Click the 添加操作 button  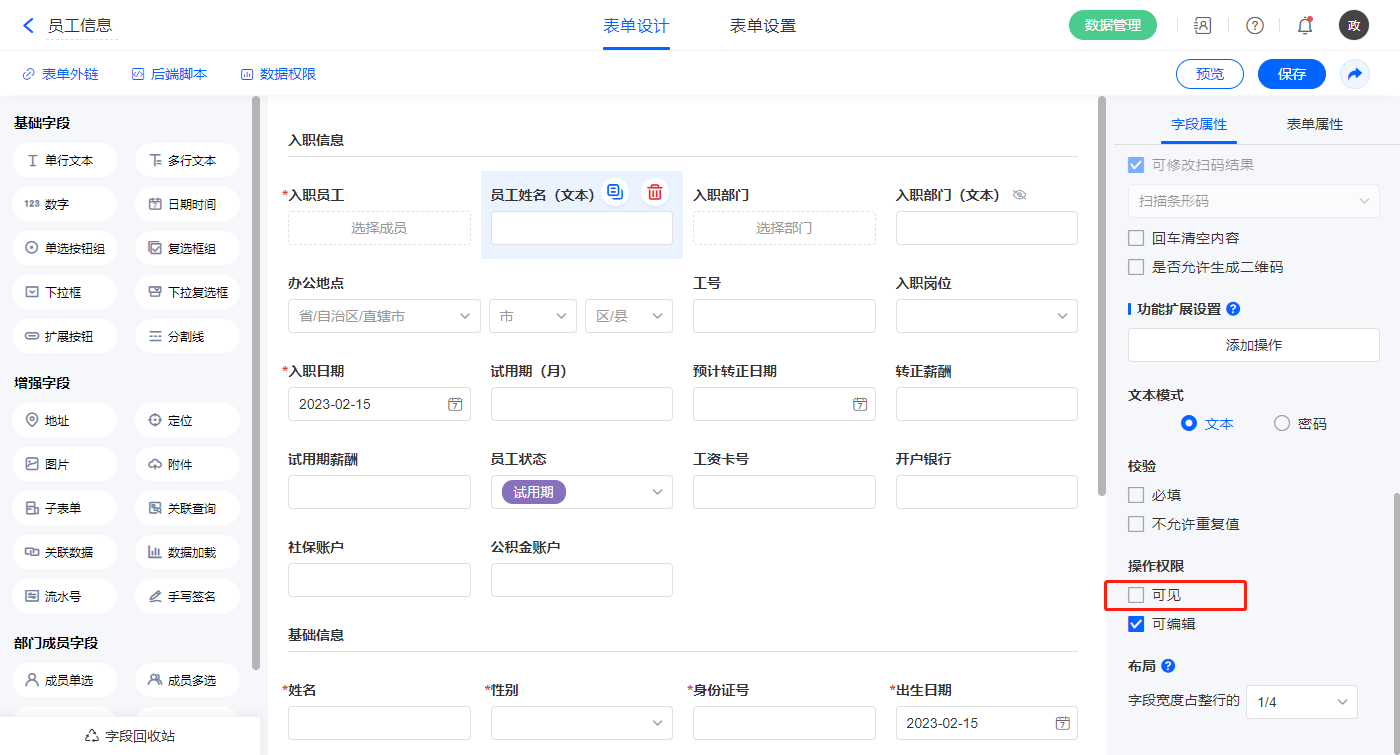coord(1253,345)
